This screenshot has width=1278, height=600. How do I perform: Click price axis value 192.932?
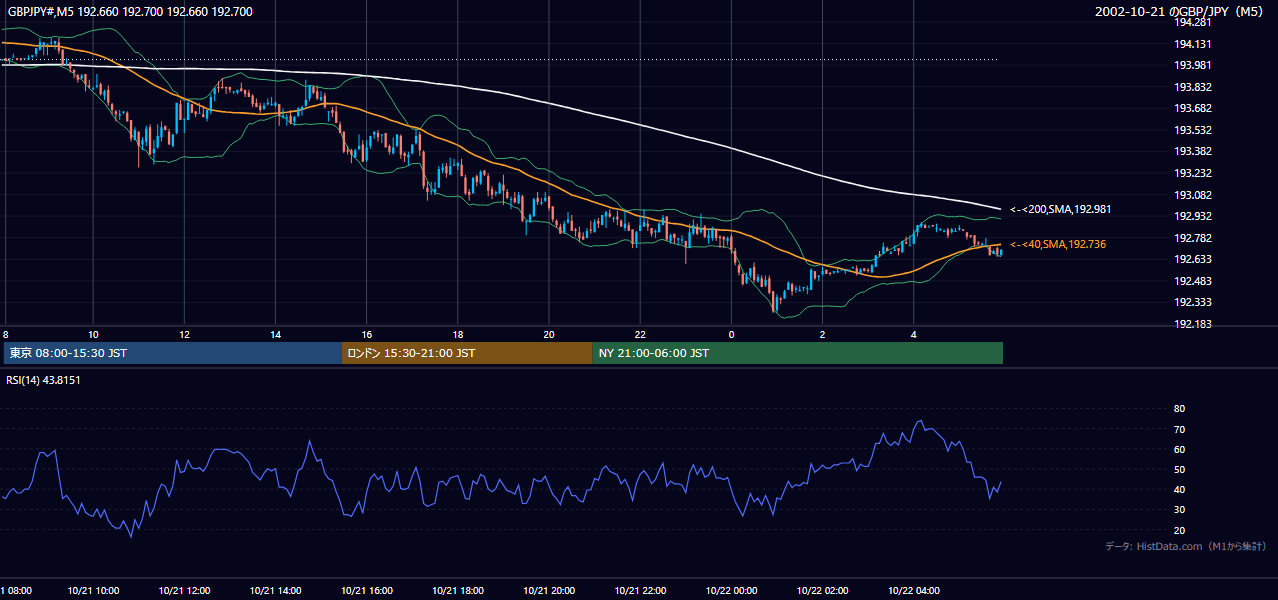(1193, 216)
